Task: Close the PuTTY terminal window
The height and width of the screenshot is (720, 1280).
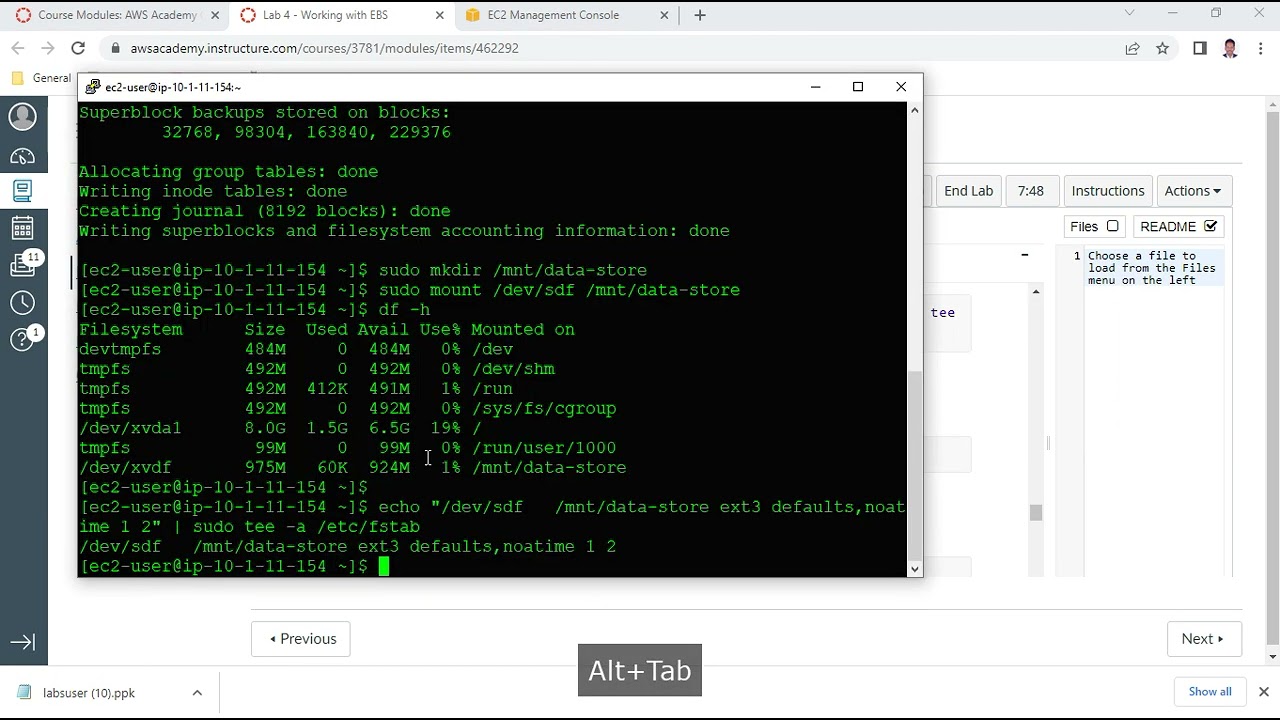Action: [901, 87]
